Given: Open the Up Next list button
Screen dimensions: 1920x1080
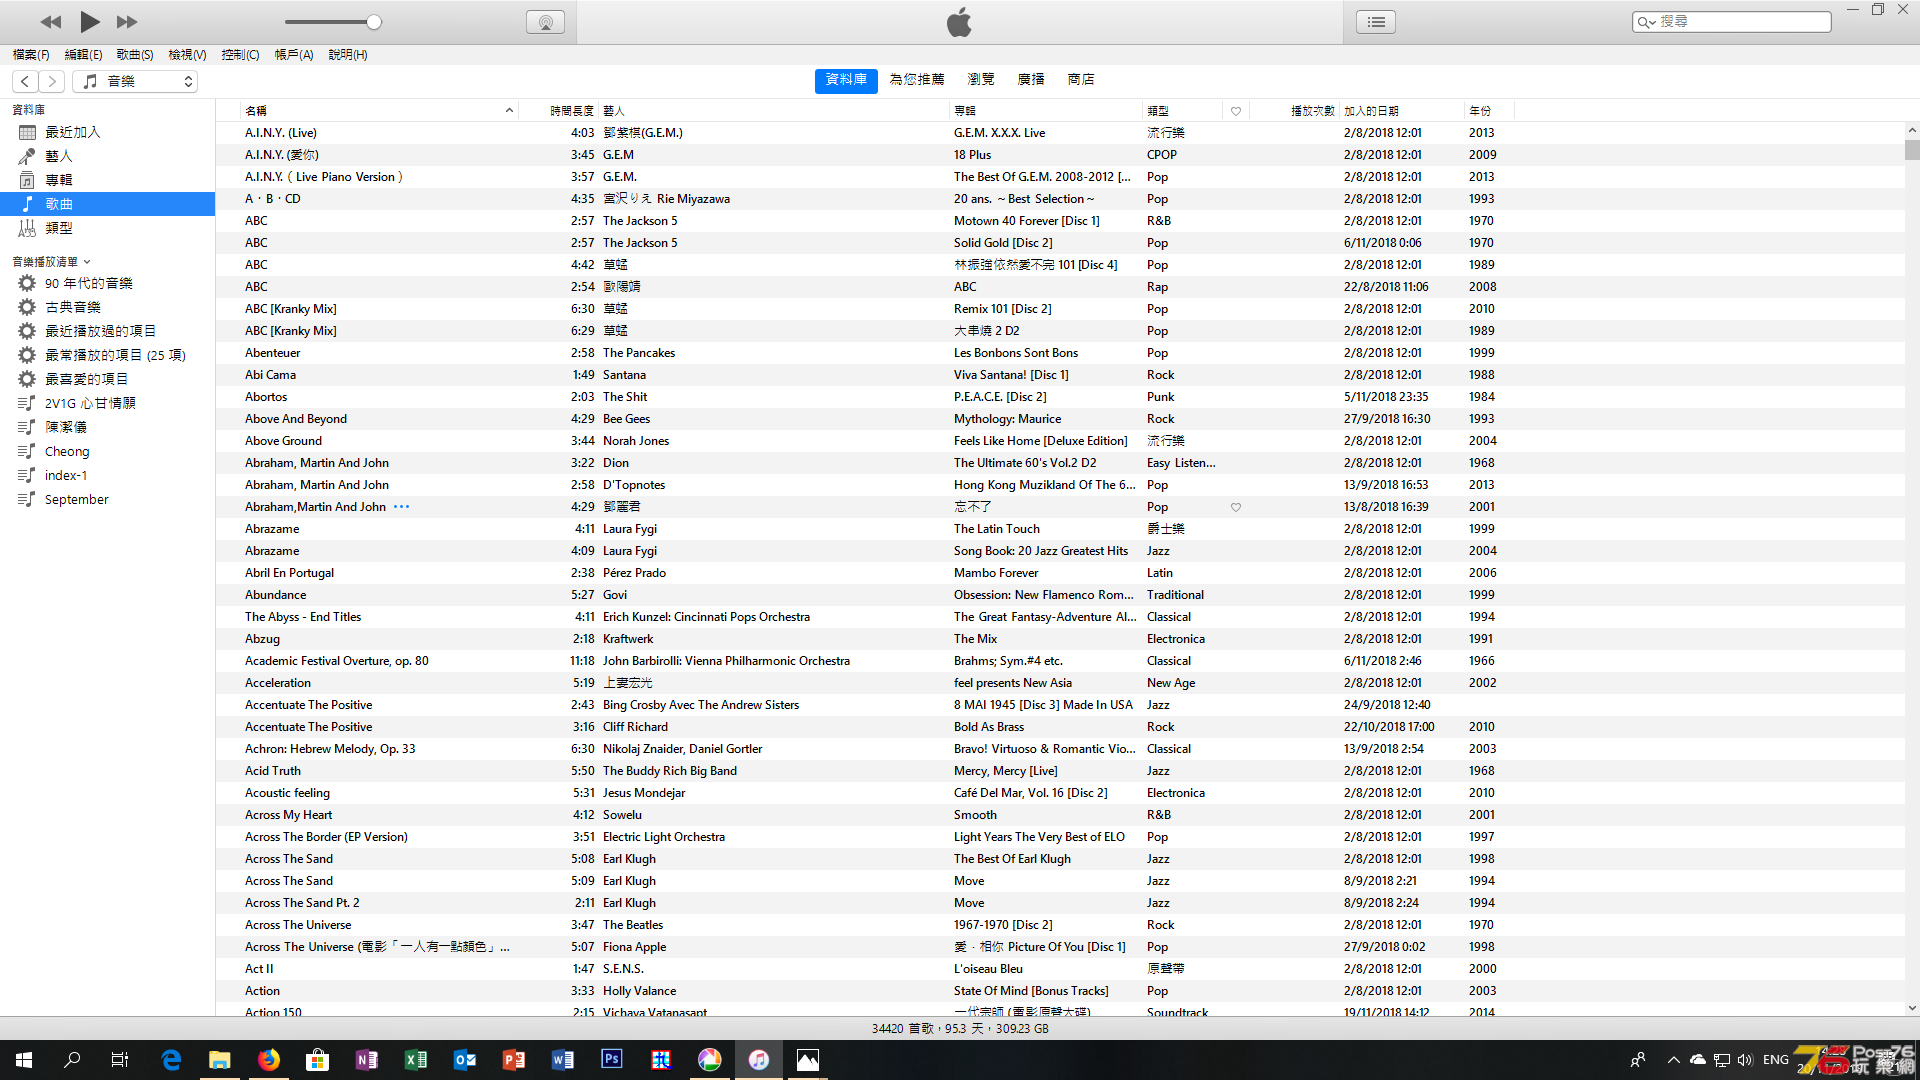Looking at the screenshot, I should tap(1376, 22).
